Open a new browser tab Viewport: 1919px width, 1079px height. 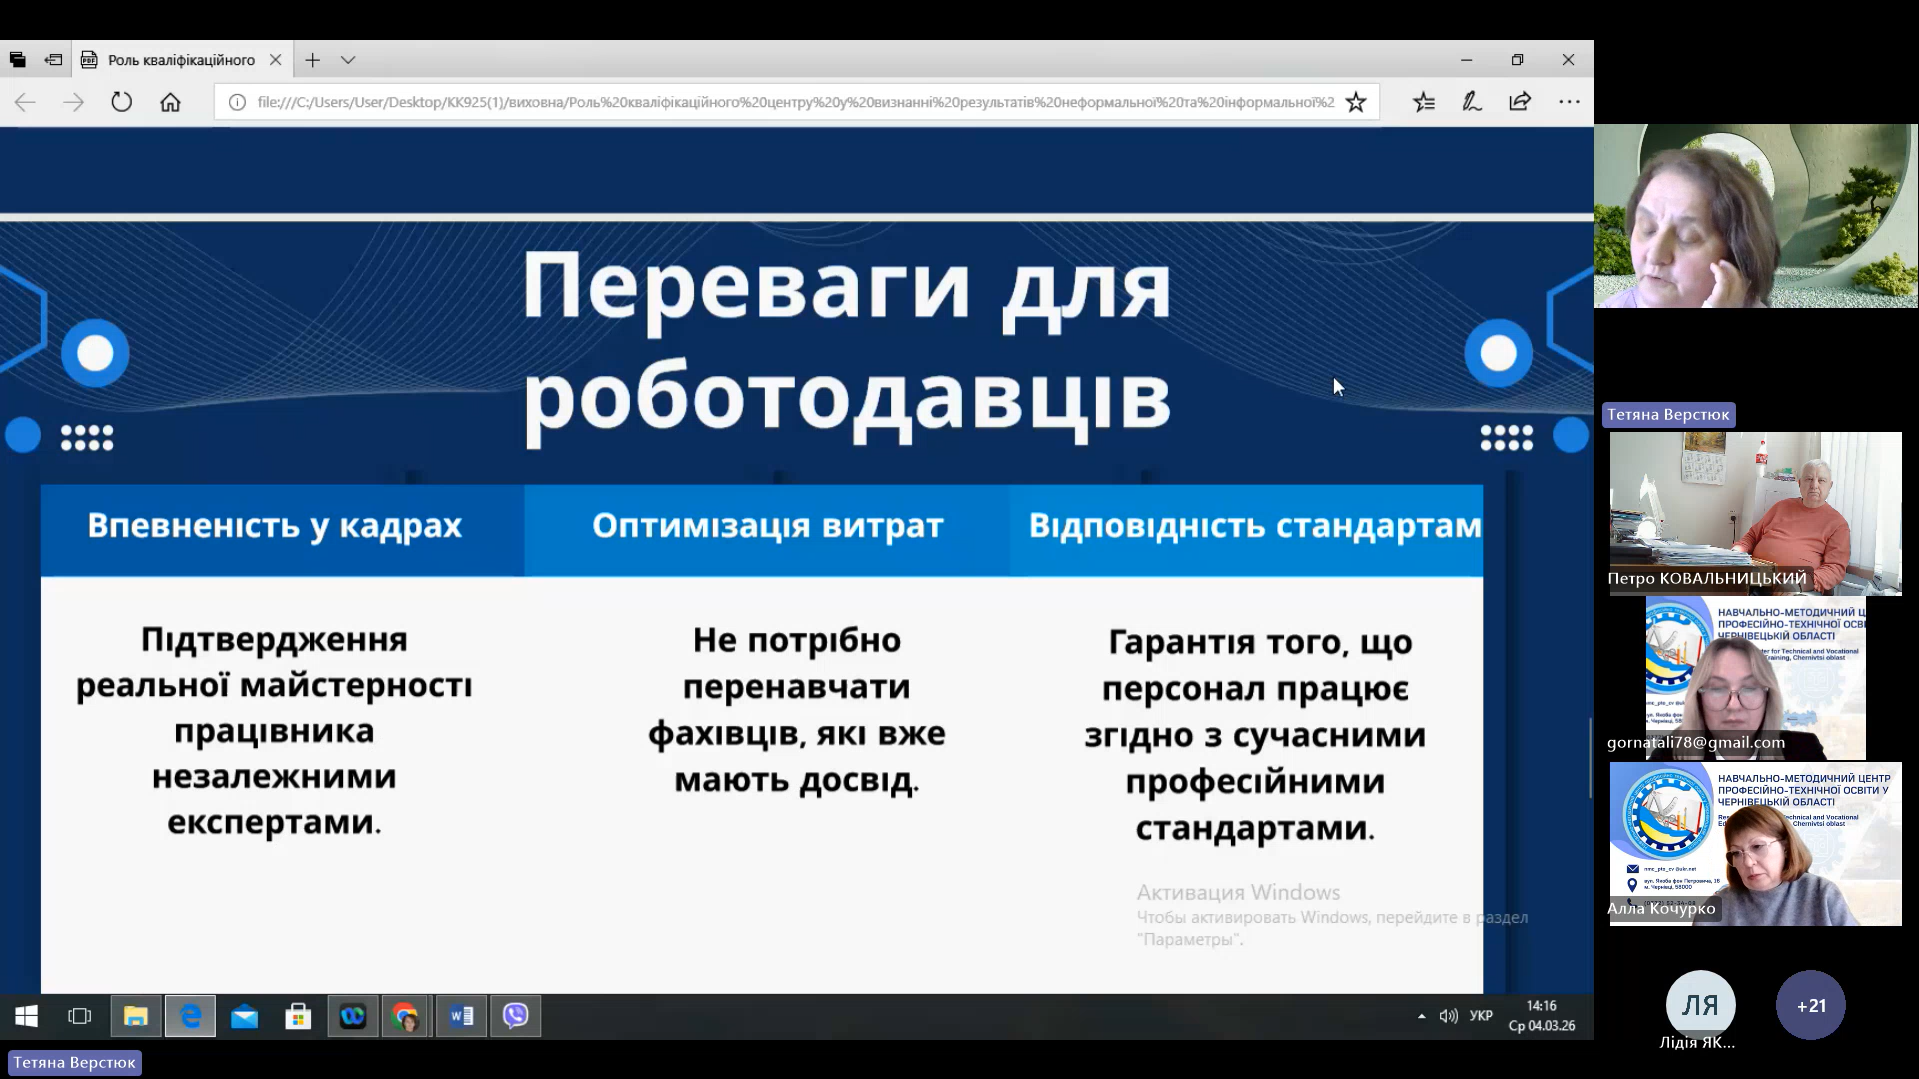click(313, 60)
